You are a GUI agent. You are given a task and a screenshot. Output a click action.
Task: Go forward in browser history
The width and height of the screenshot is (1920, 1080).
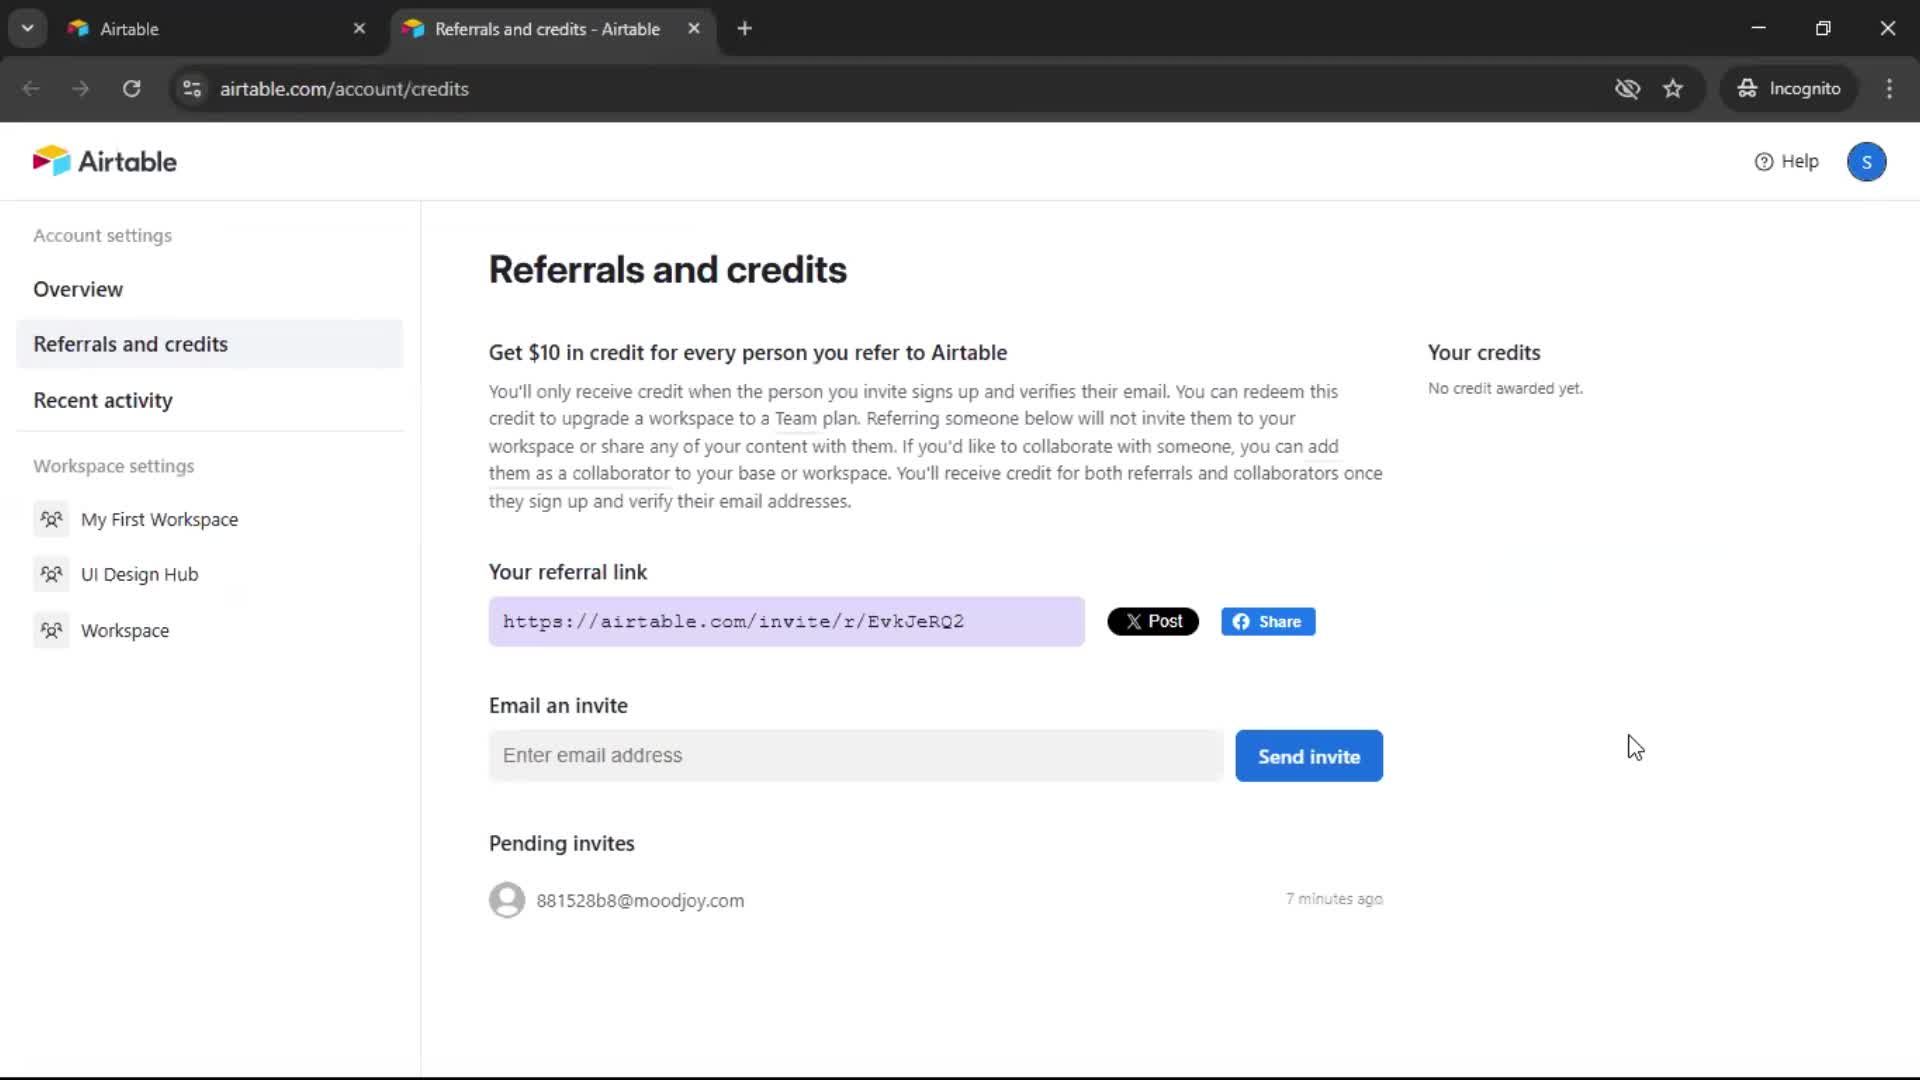(x=81, y=89)
